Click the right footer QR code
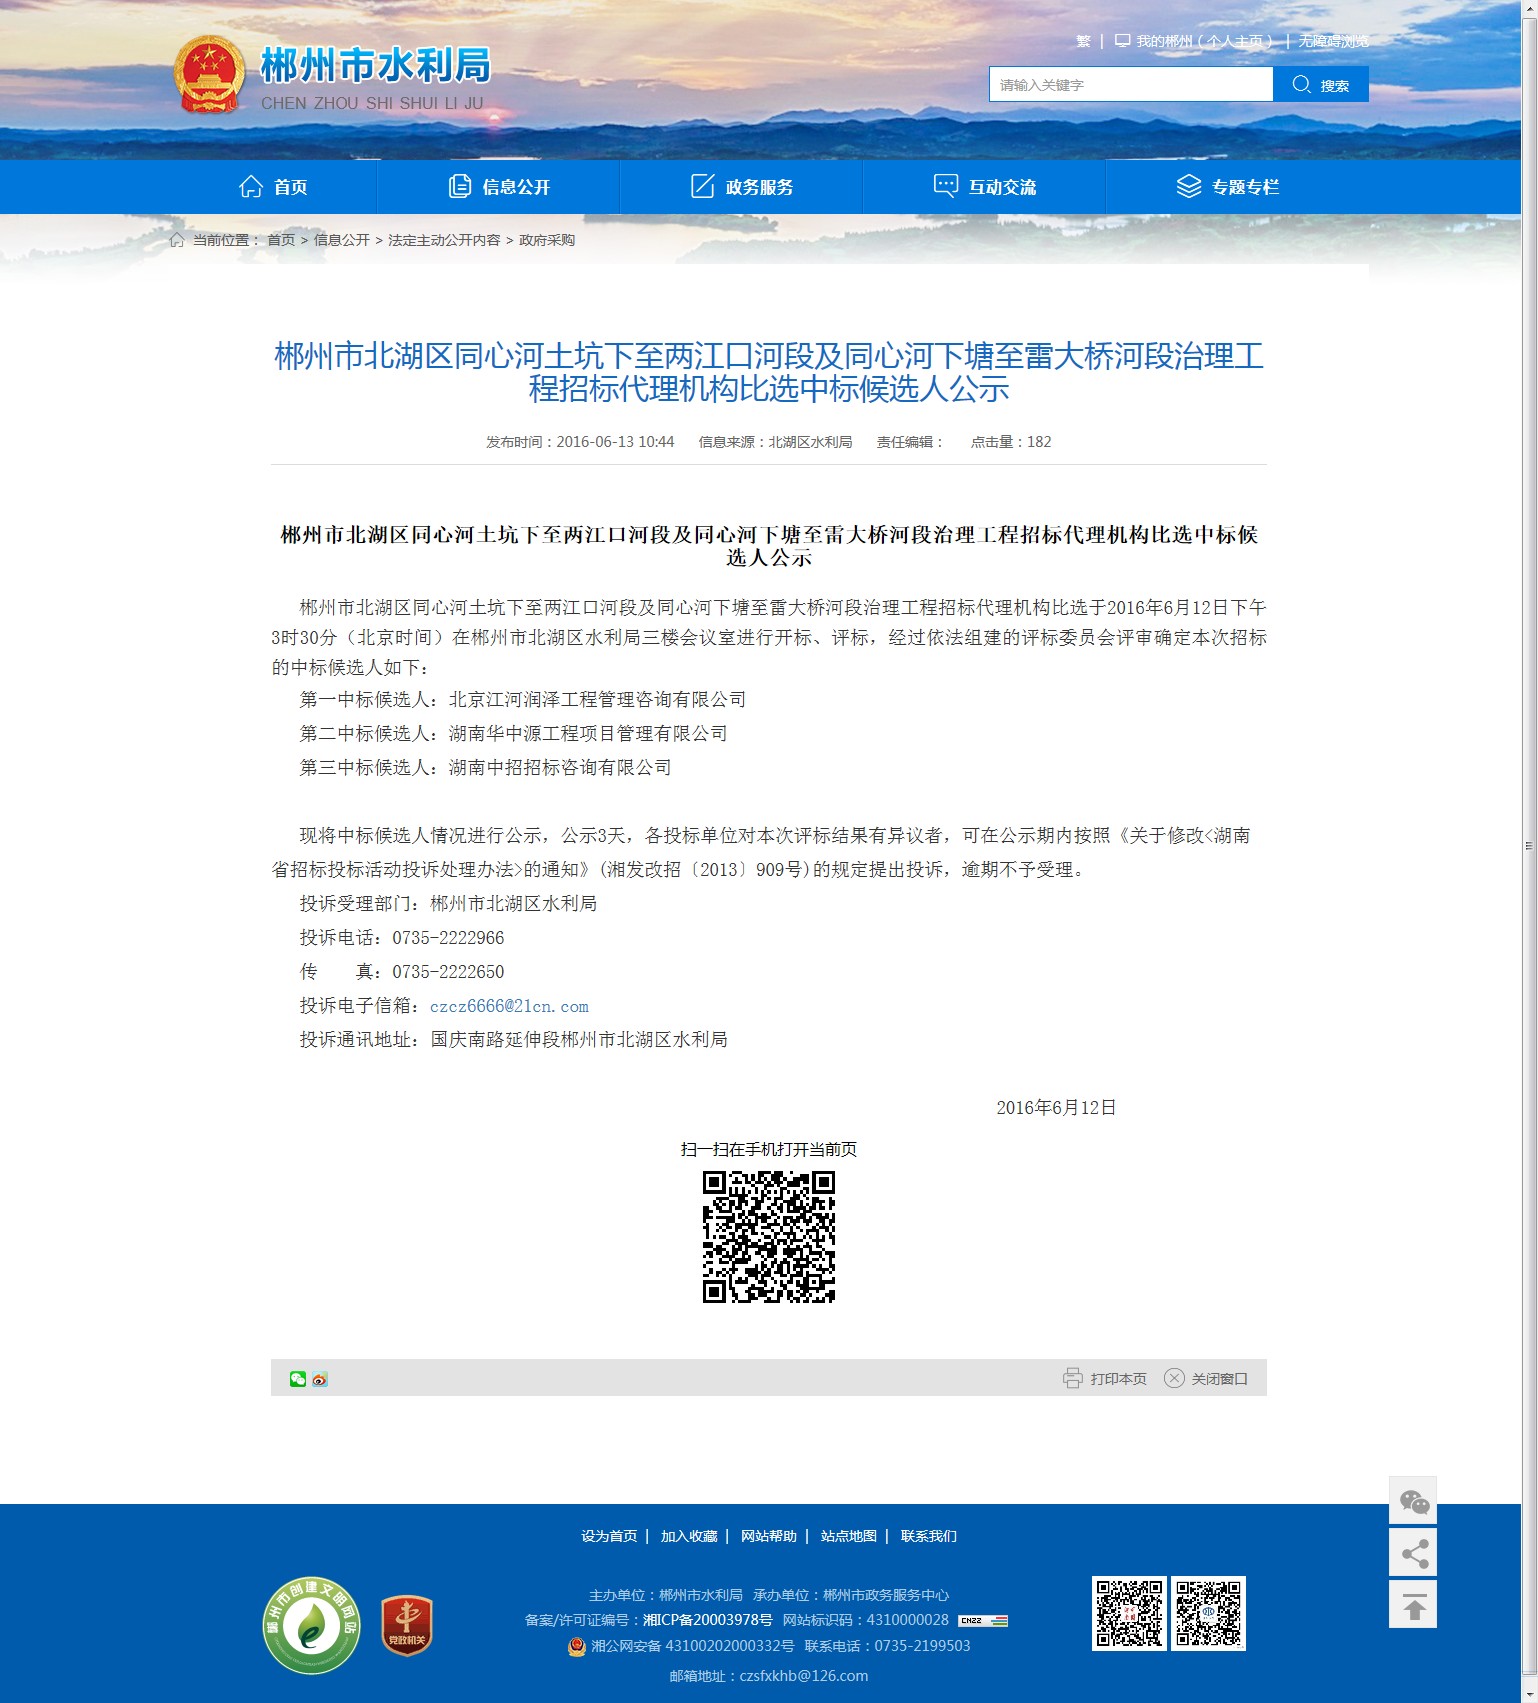Screen dimensions: 1538x1703 tap(1209, 1613)
